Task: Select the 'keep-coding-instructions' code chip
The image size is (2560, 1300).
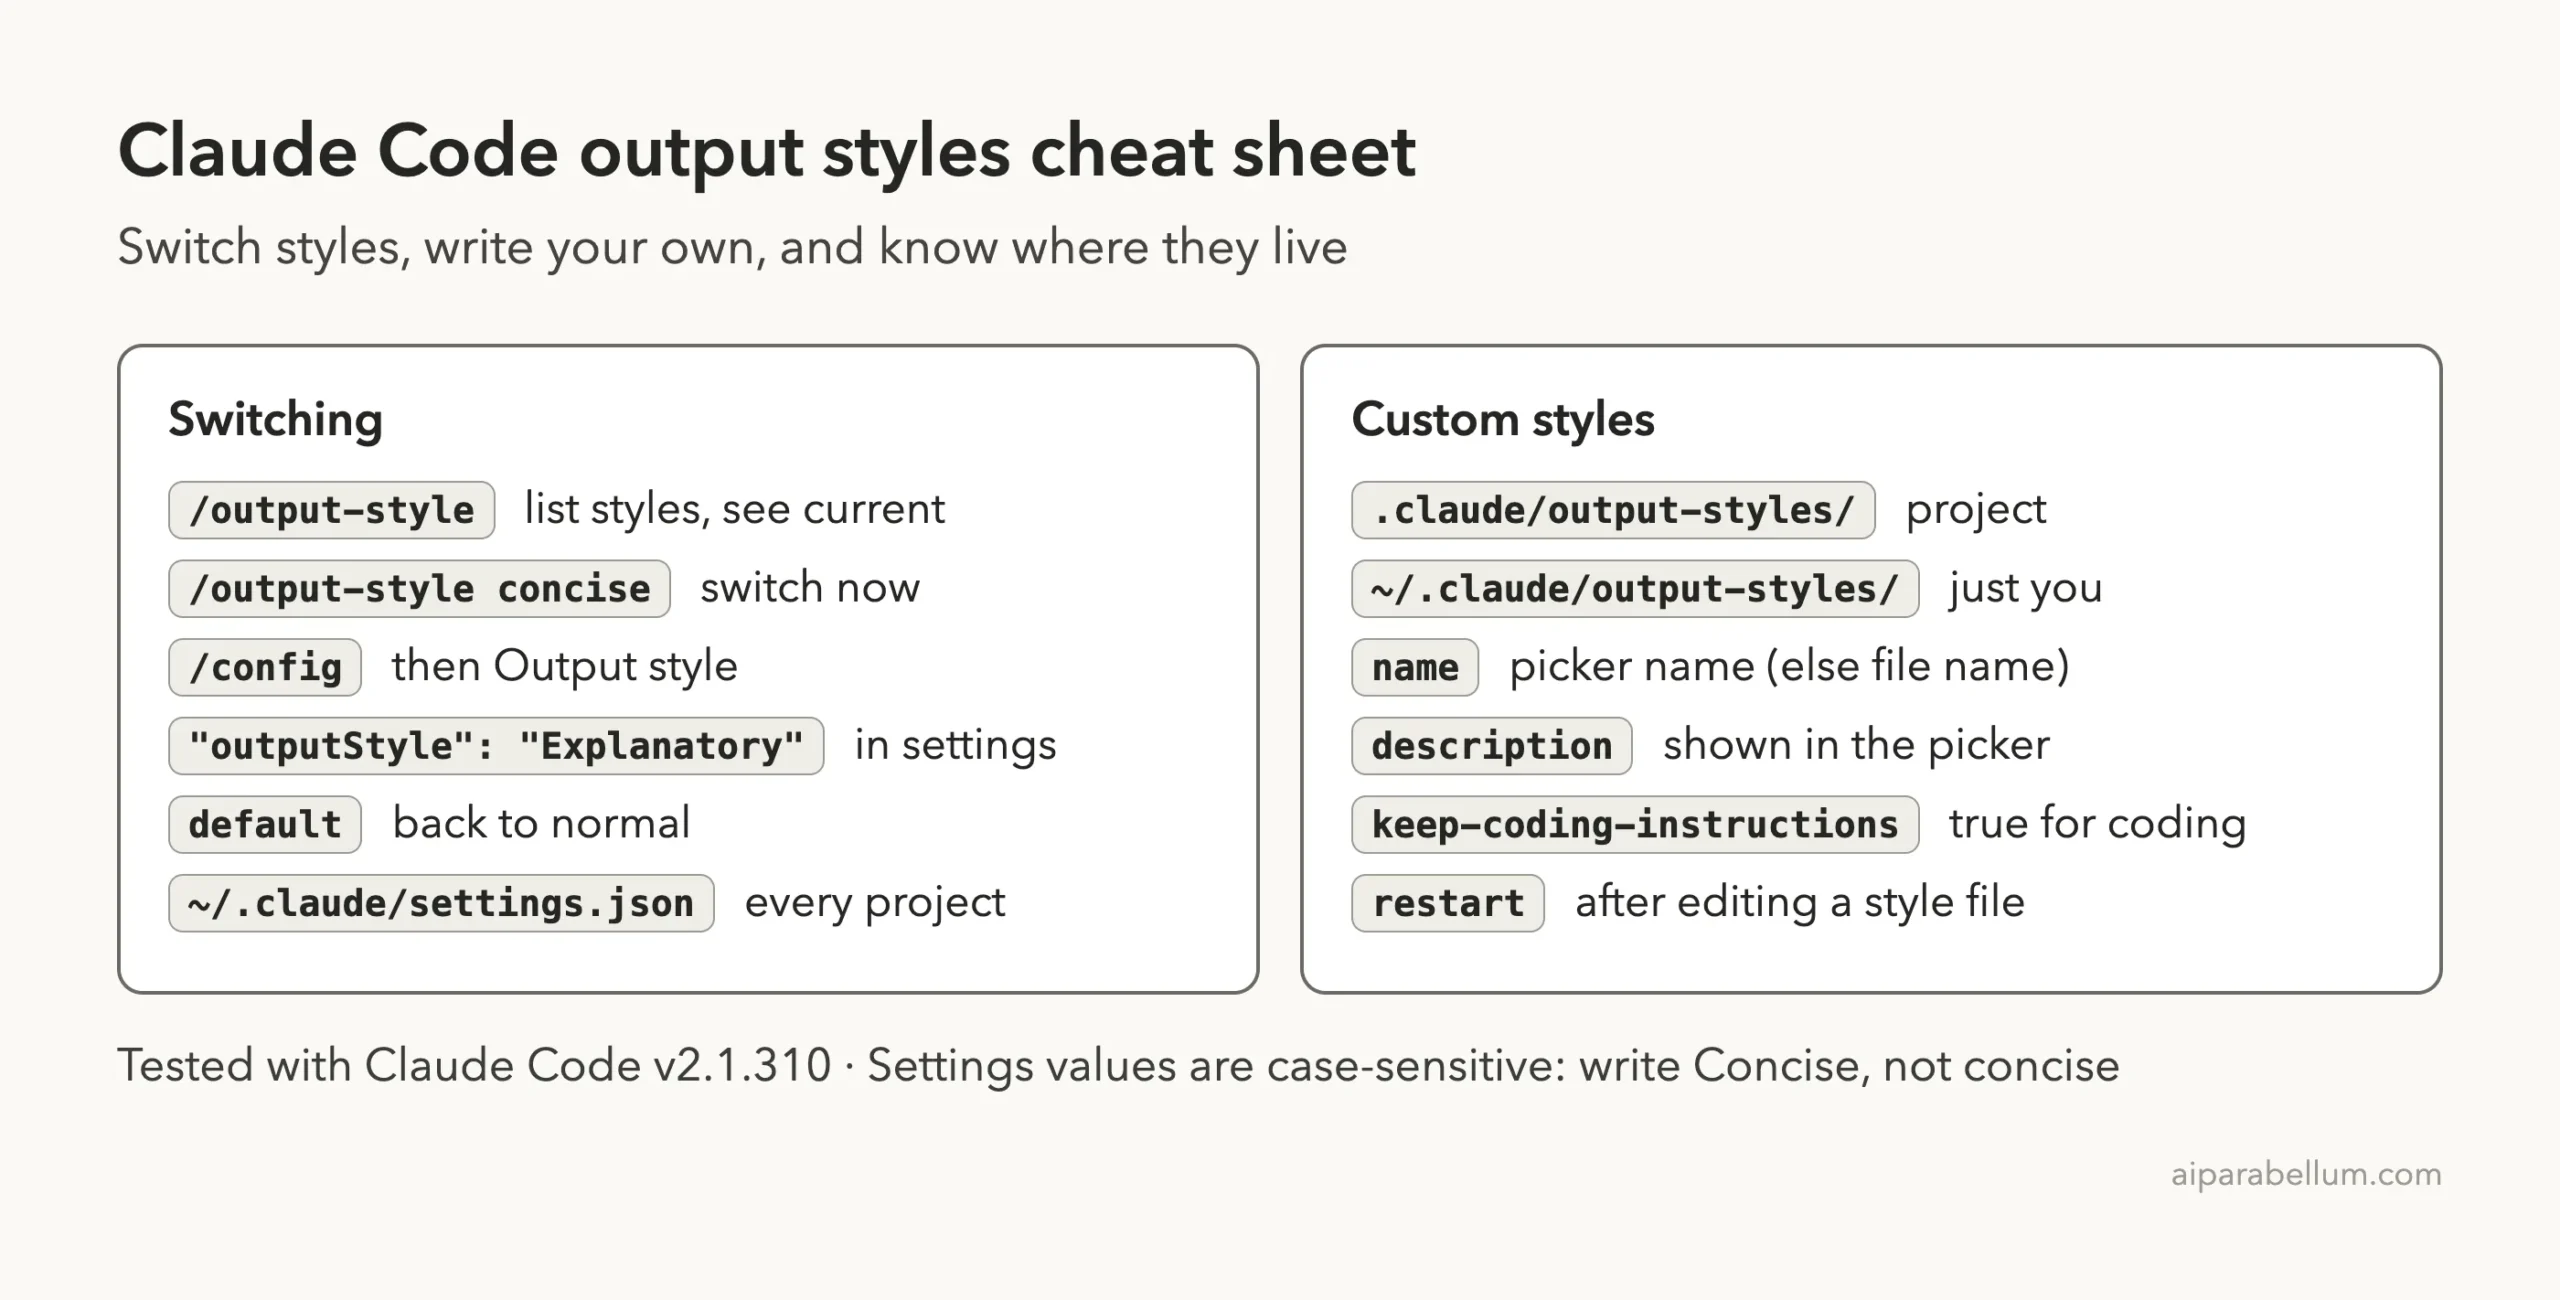Action: click(1635, 825)
